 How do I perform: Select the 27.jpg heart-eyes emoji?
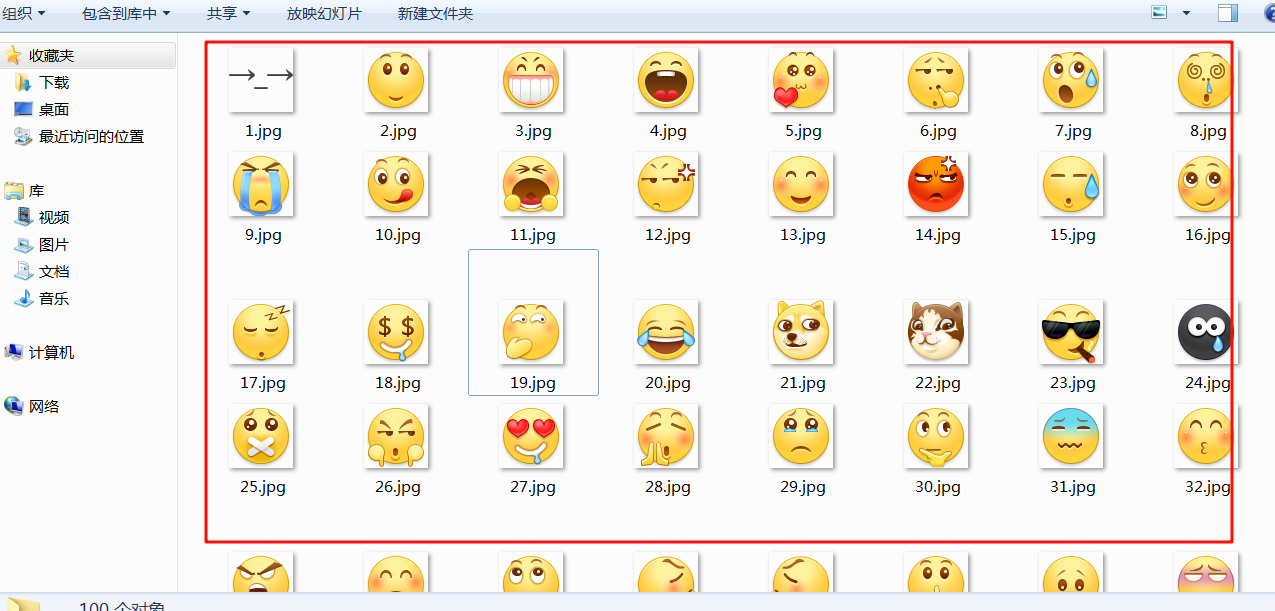pyautogui.click(x=531, y=436)
